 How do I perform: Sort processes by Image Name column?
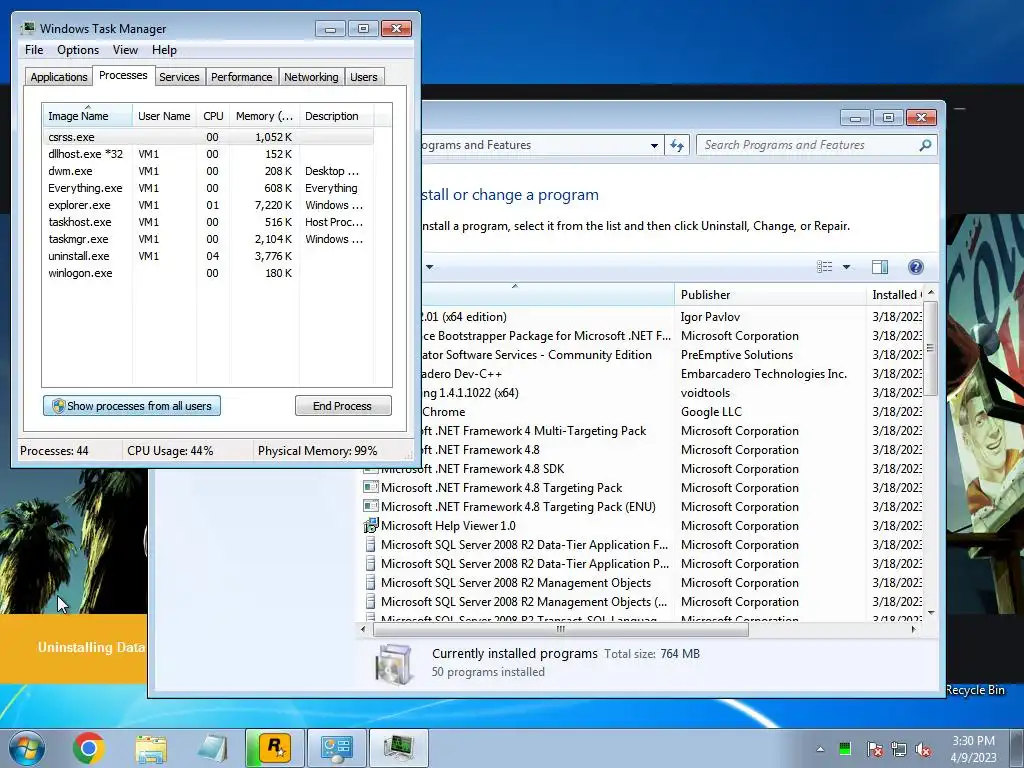point(87,116)
